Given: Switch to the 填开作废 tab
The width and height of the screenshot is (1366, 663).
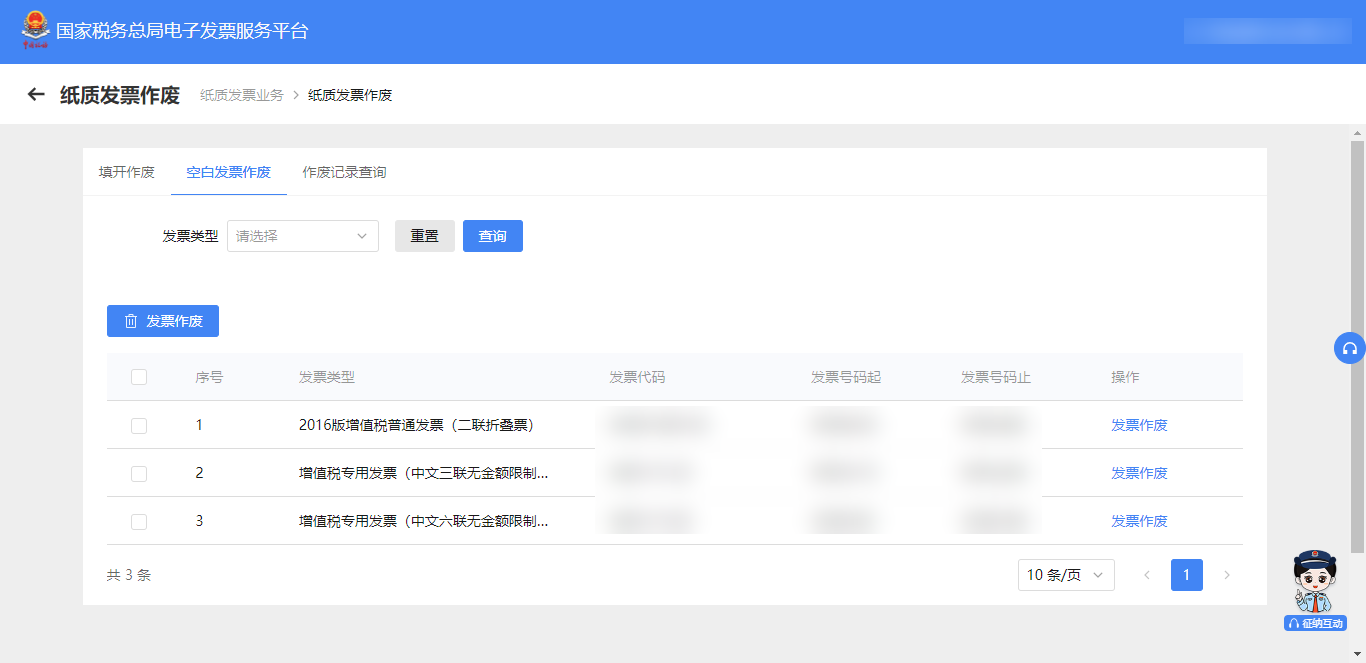Looking at the screenshot, I should [x=127, y=172].
